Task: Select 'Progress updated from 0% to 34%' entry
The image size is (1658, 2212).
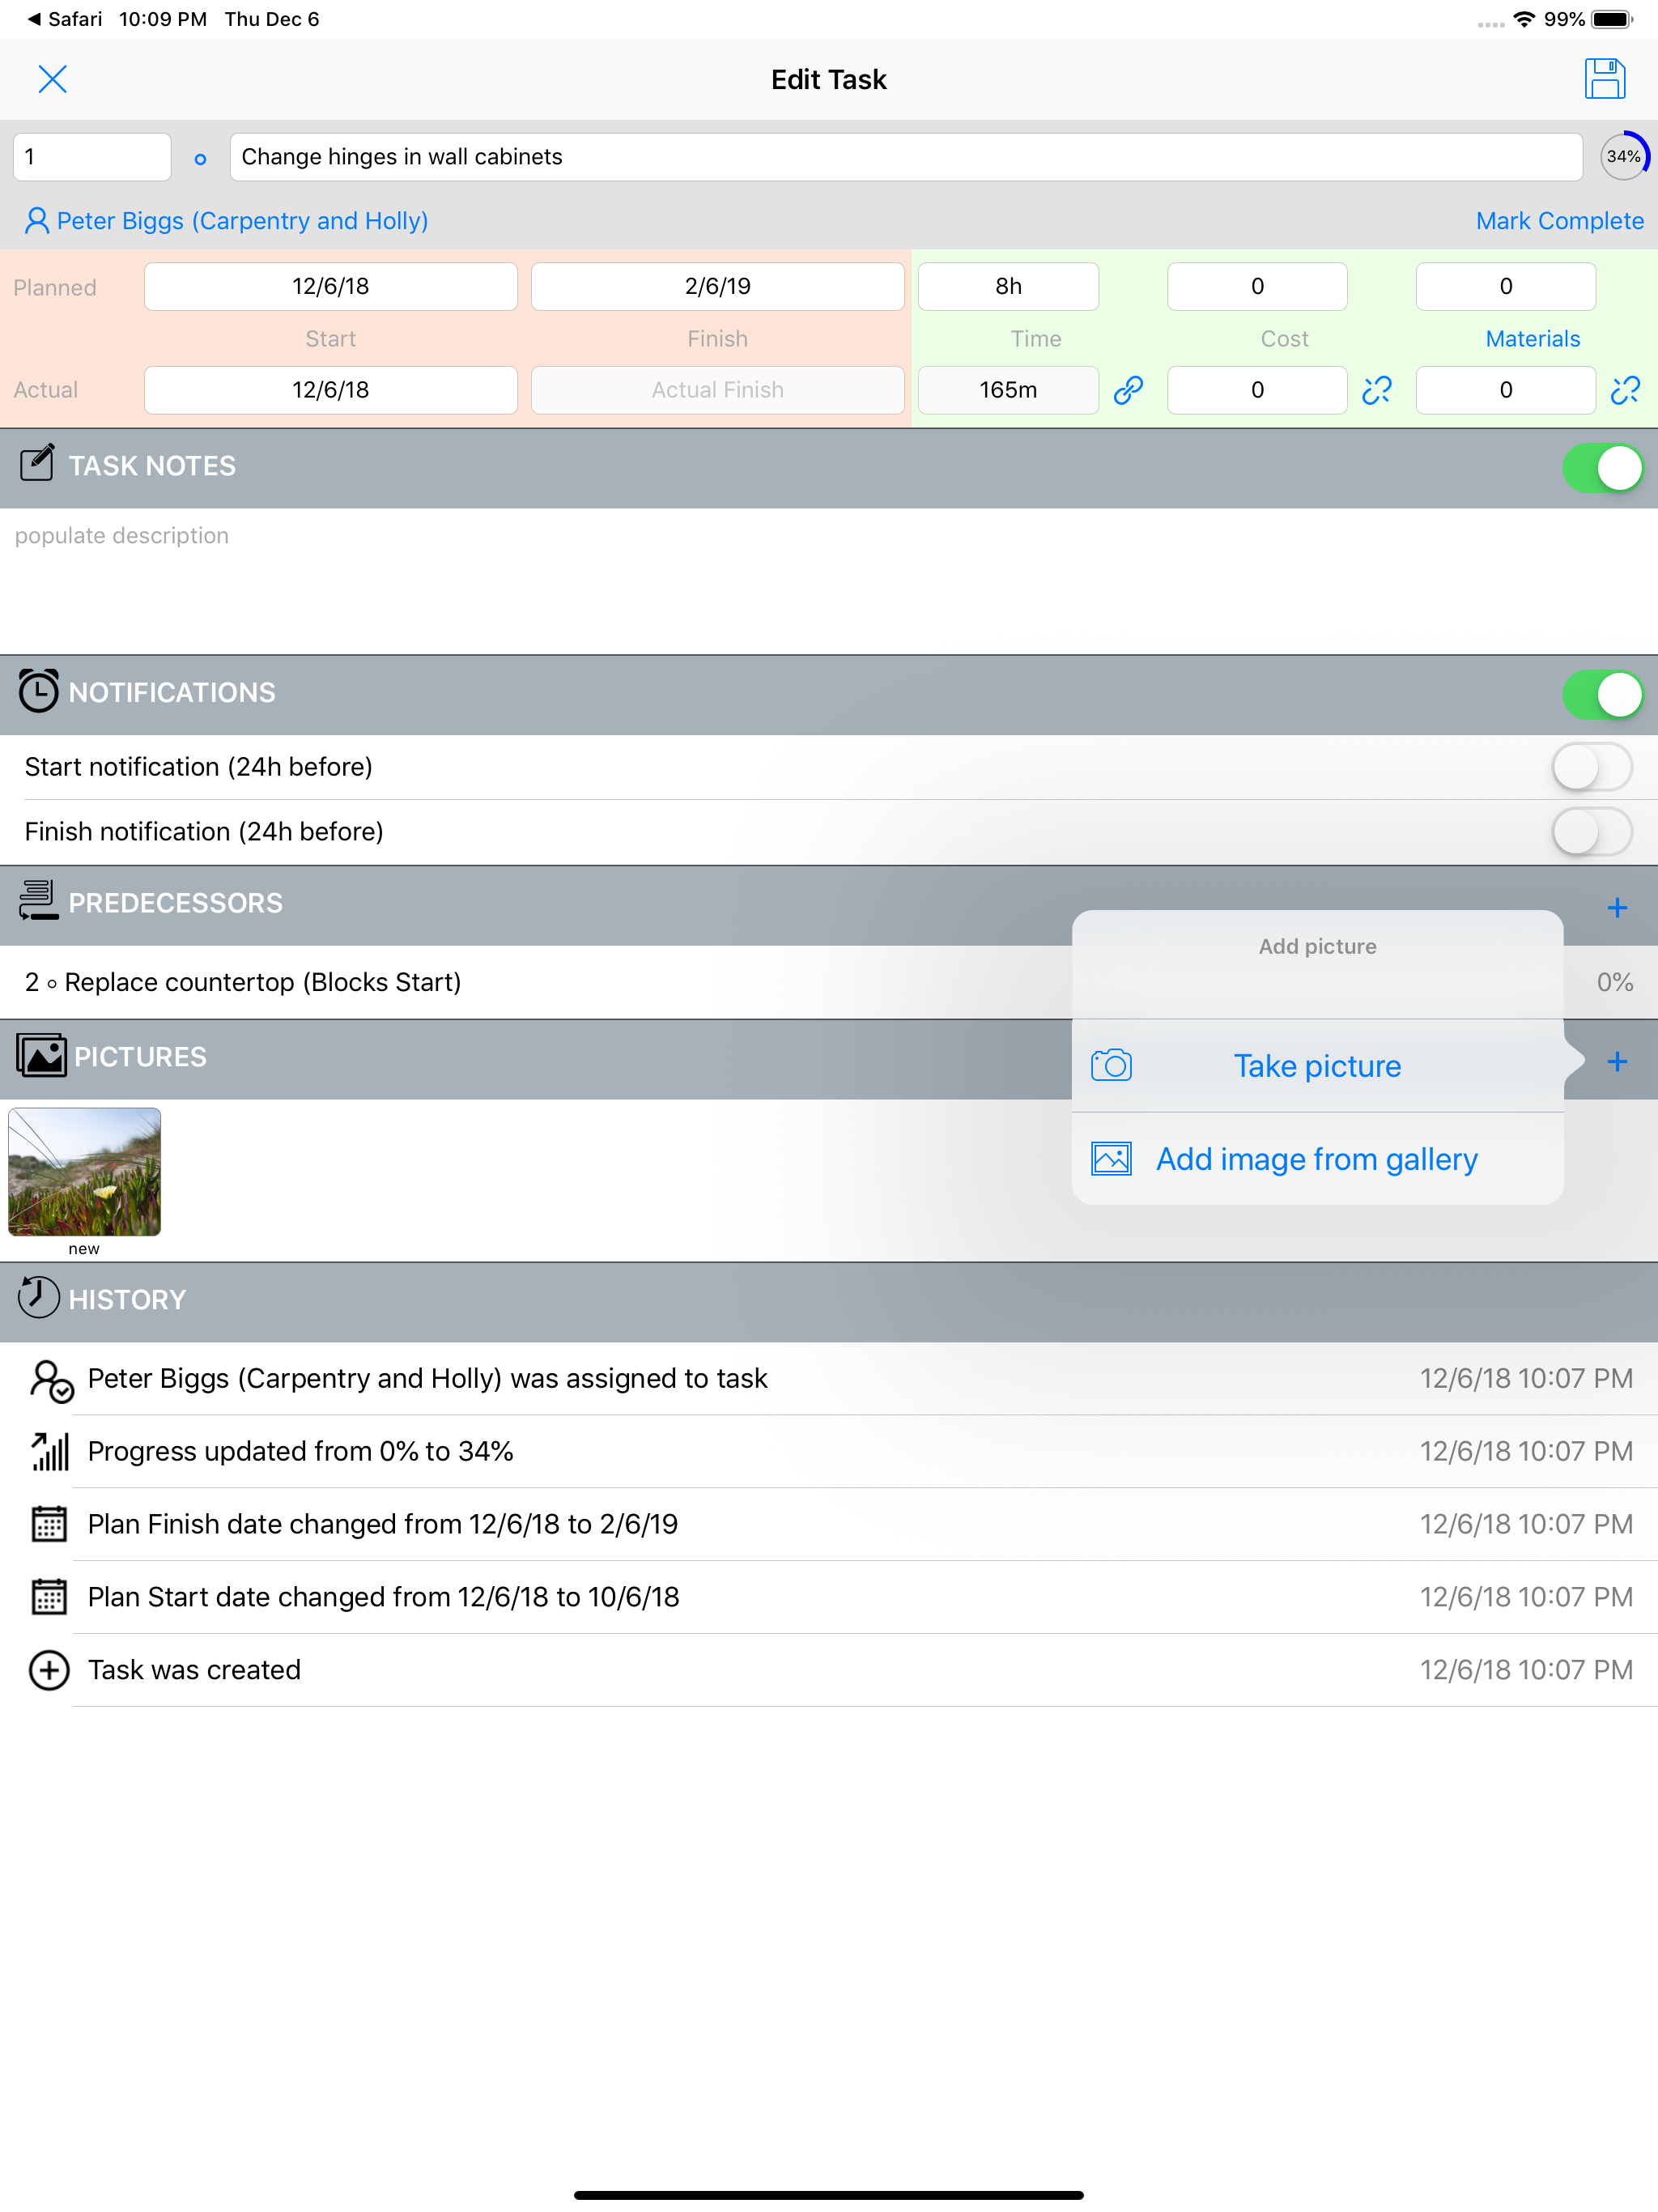Action: coord(829,1452)
